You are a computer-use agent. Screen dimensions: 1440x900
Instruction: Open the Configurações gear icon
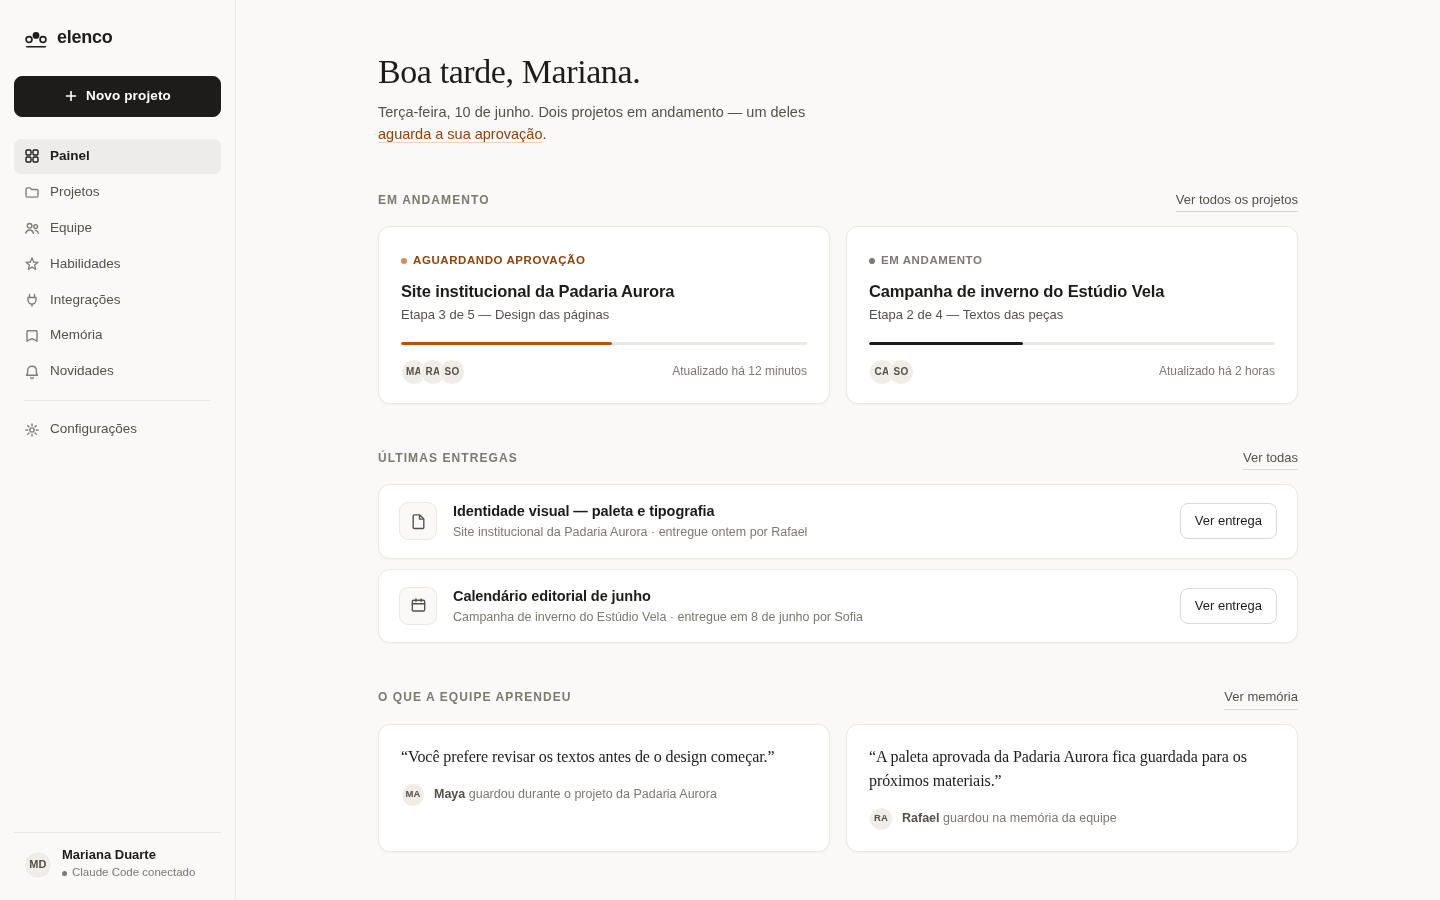pos(32,430)
